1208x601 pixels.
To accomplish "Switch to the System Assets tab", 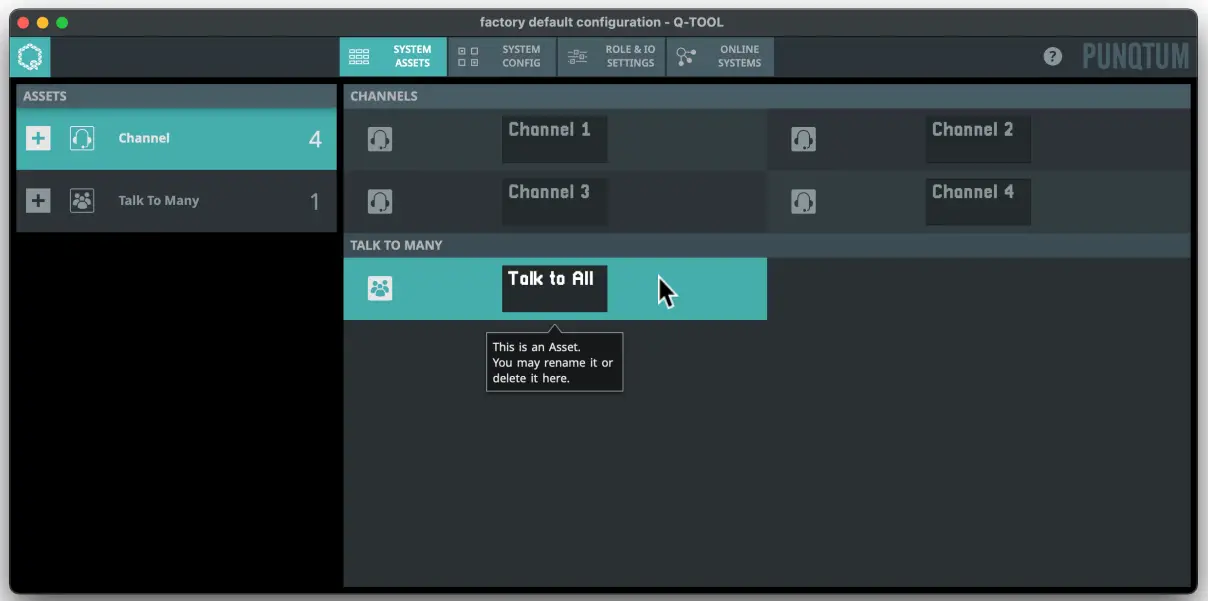I will [x=393, y=57].
